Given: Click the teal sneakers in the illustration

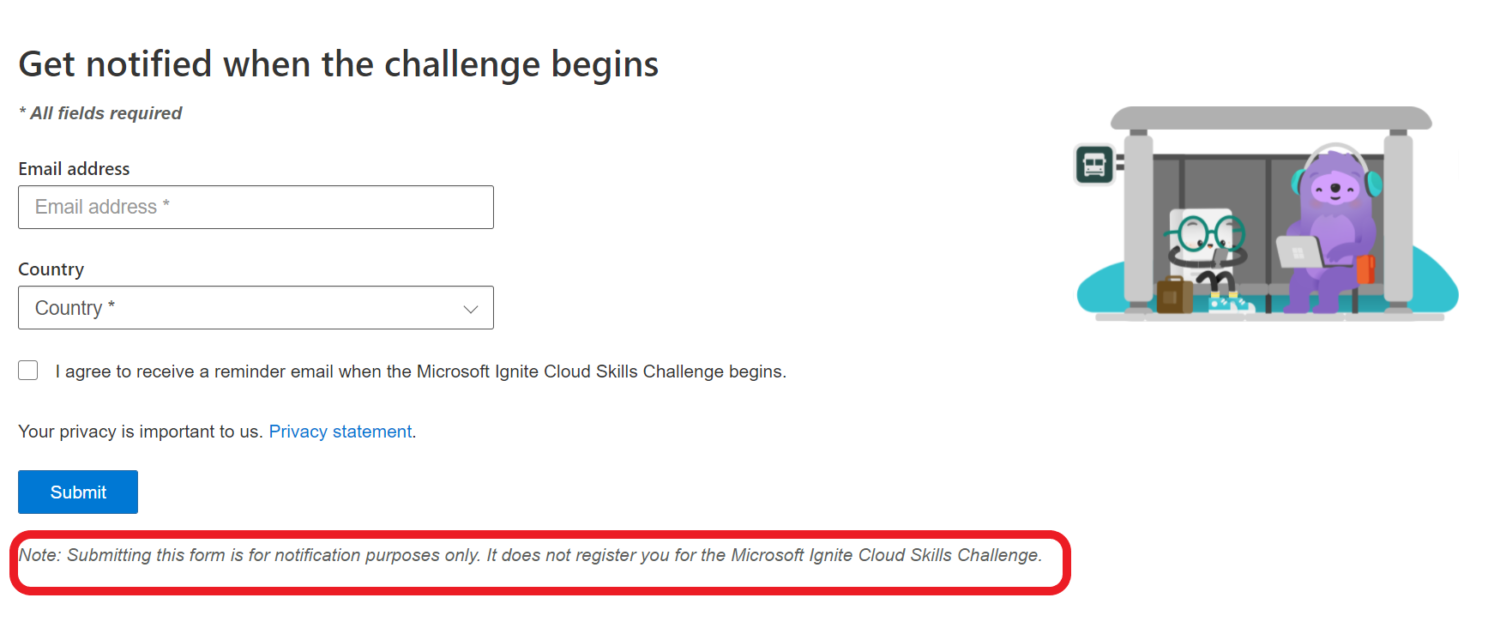Looking at the screenshot, I should click(1230, 303).
